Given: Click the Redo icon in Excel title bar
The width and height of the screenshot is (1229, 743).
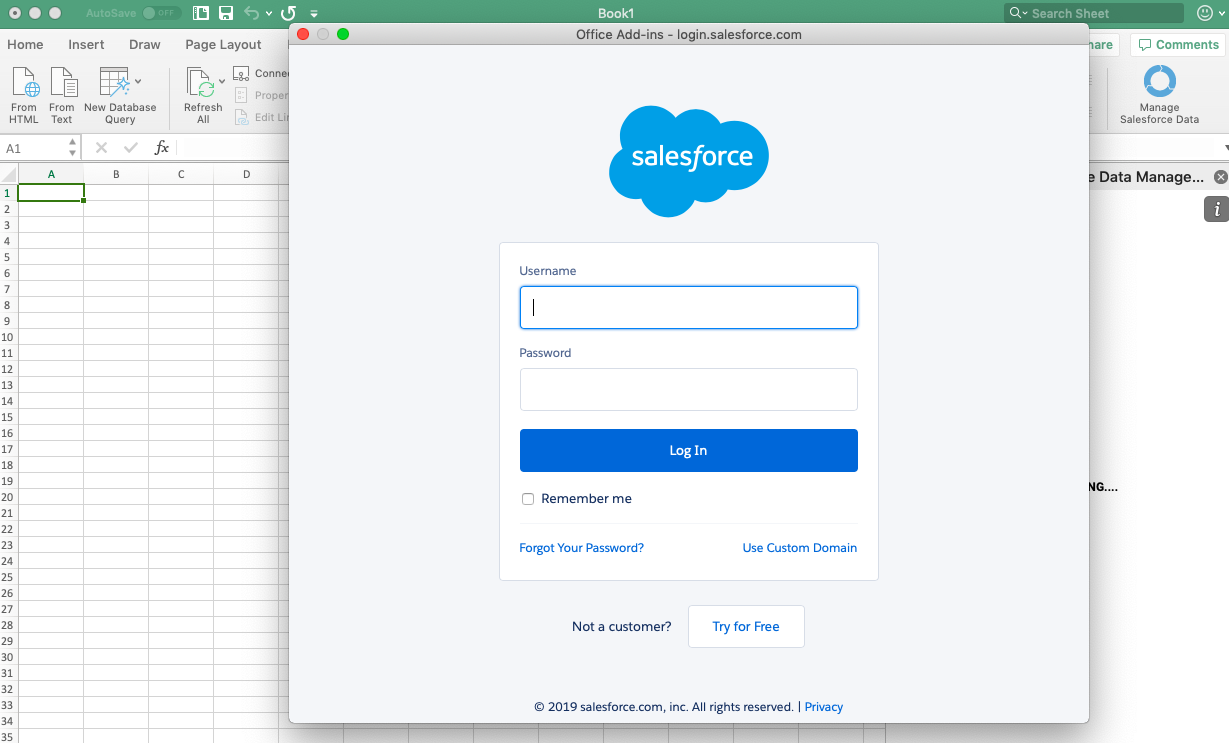Looking at the screenshot, I should click(288, 13).
